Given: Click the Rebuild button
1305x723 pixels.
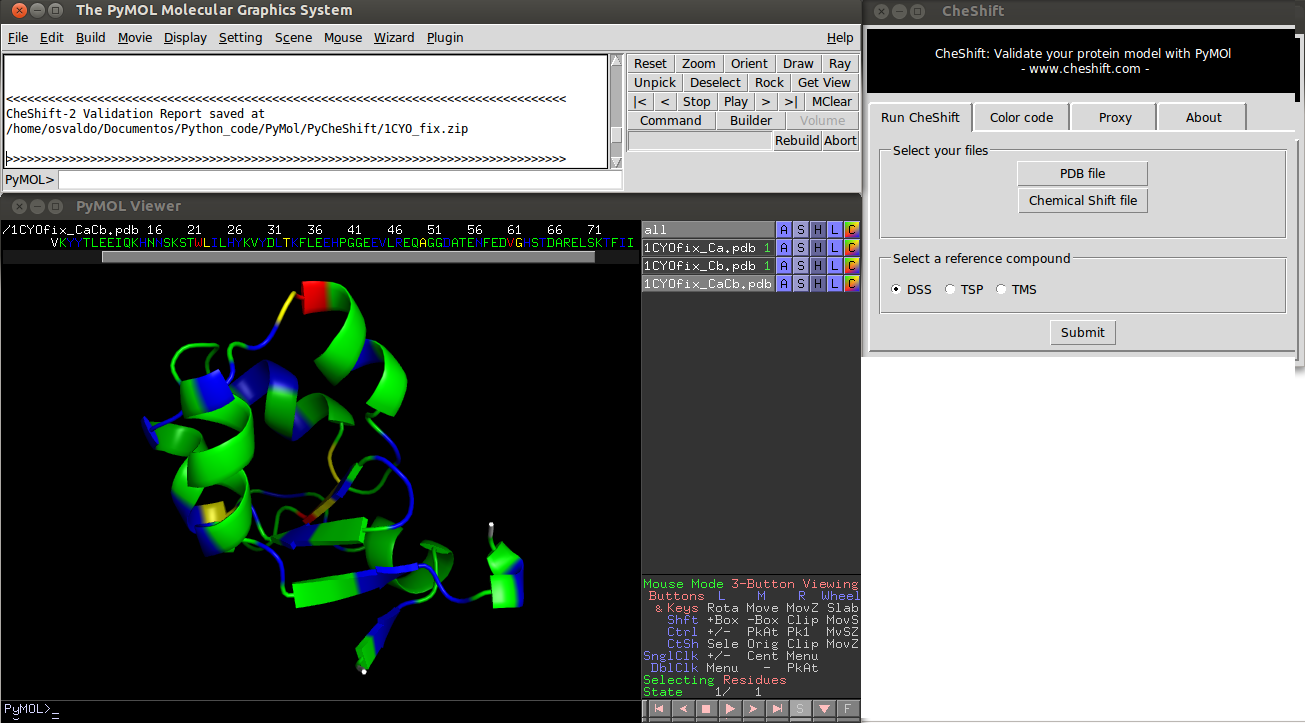Looking at the screenshot, I should [797, 140].
